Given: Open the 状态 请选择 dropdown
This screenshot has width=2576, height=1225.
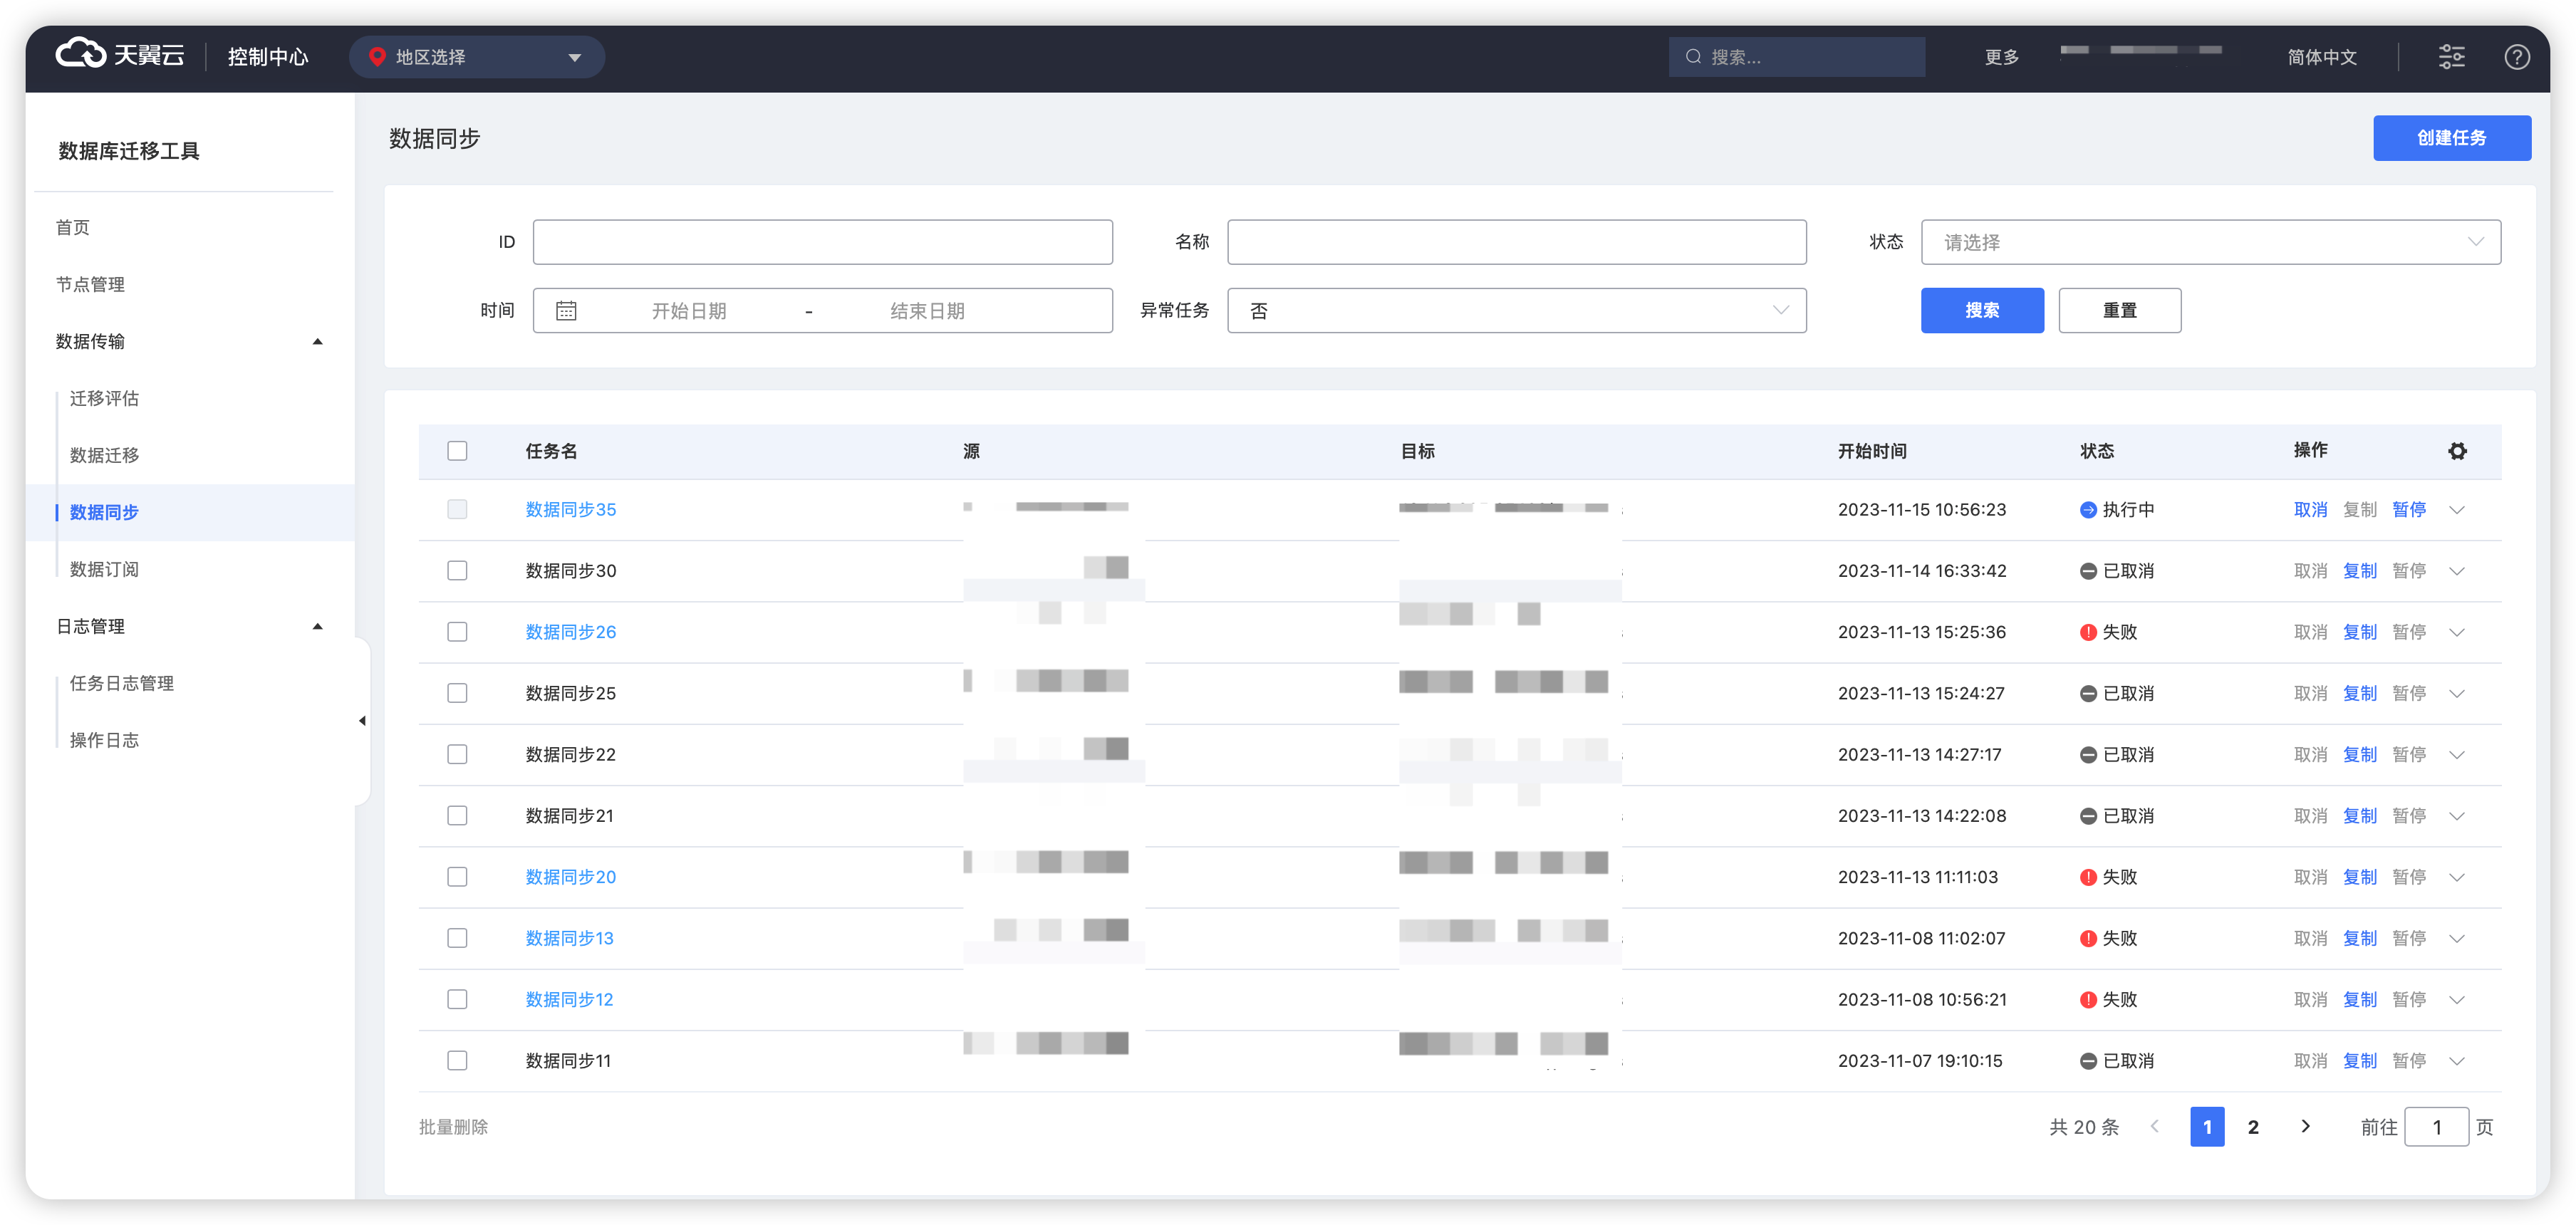Looking at the screenshot, I should tap(2210, 242).
